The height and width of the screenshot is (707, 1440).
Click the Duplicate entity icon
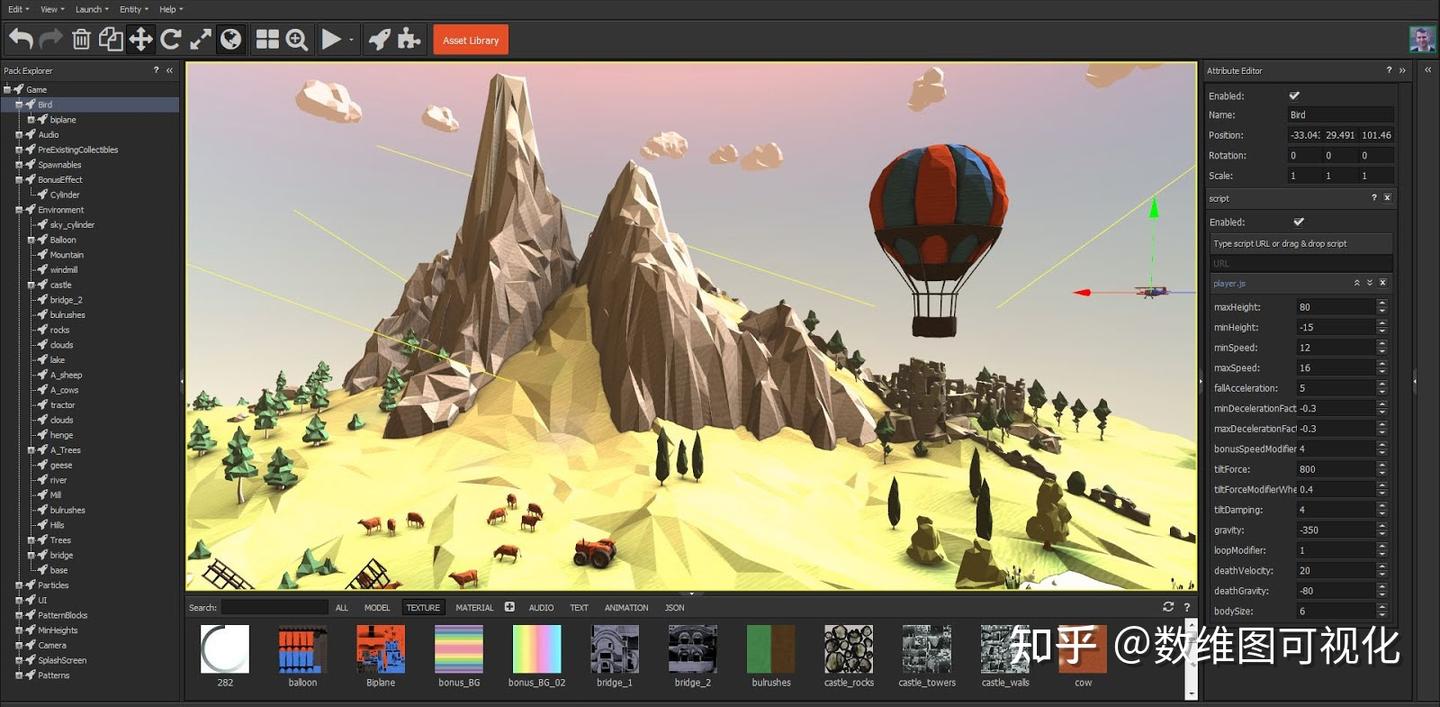(111, 39)
